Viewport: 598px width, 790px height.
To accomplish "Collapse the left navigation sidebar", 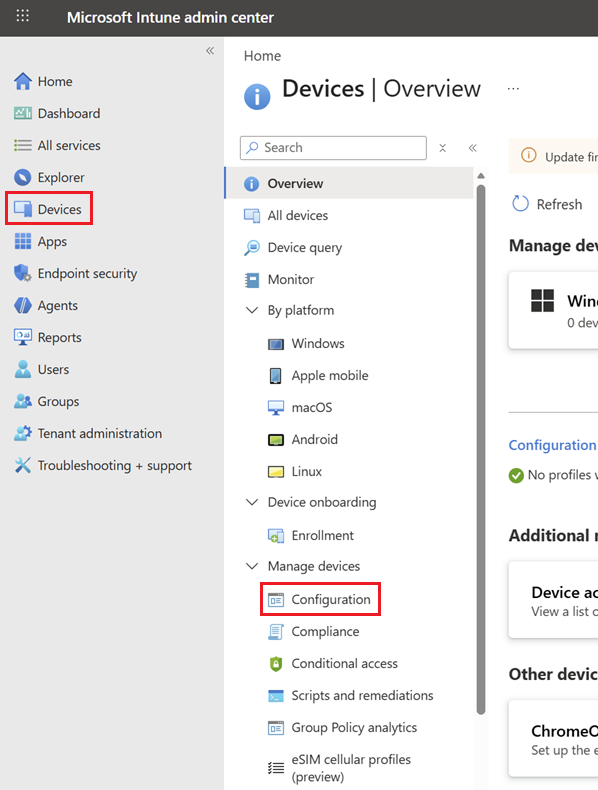I will click(210, 50).
